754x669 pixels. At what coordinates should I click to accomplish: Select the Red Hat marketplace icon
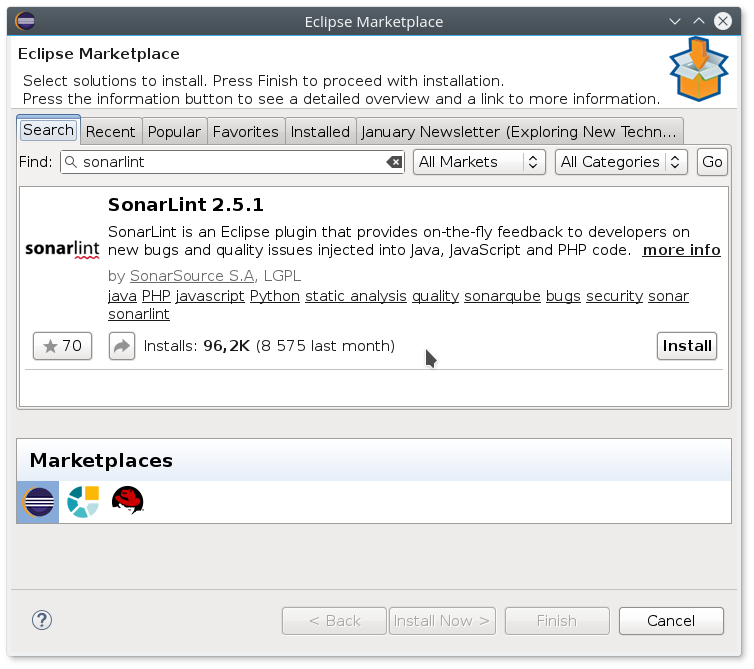(127, 501)
